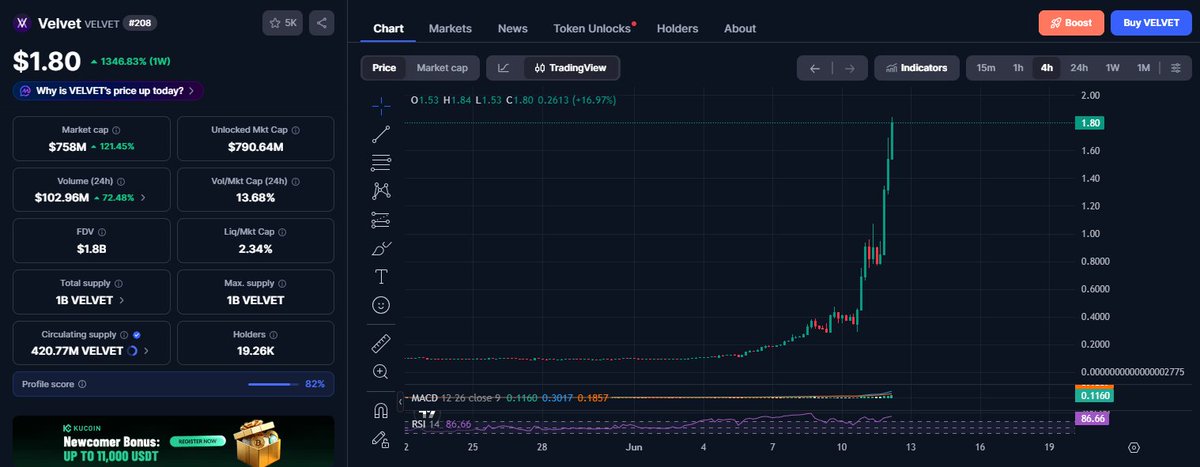
Task: Open the position forecasting tool
Action: coord(381,219)
